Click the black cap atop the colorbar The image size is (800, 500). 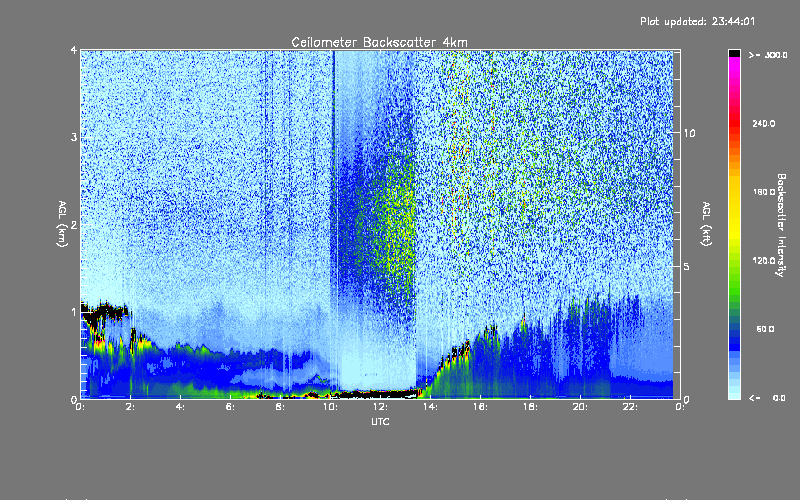(x=734, y=53)
